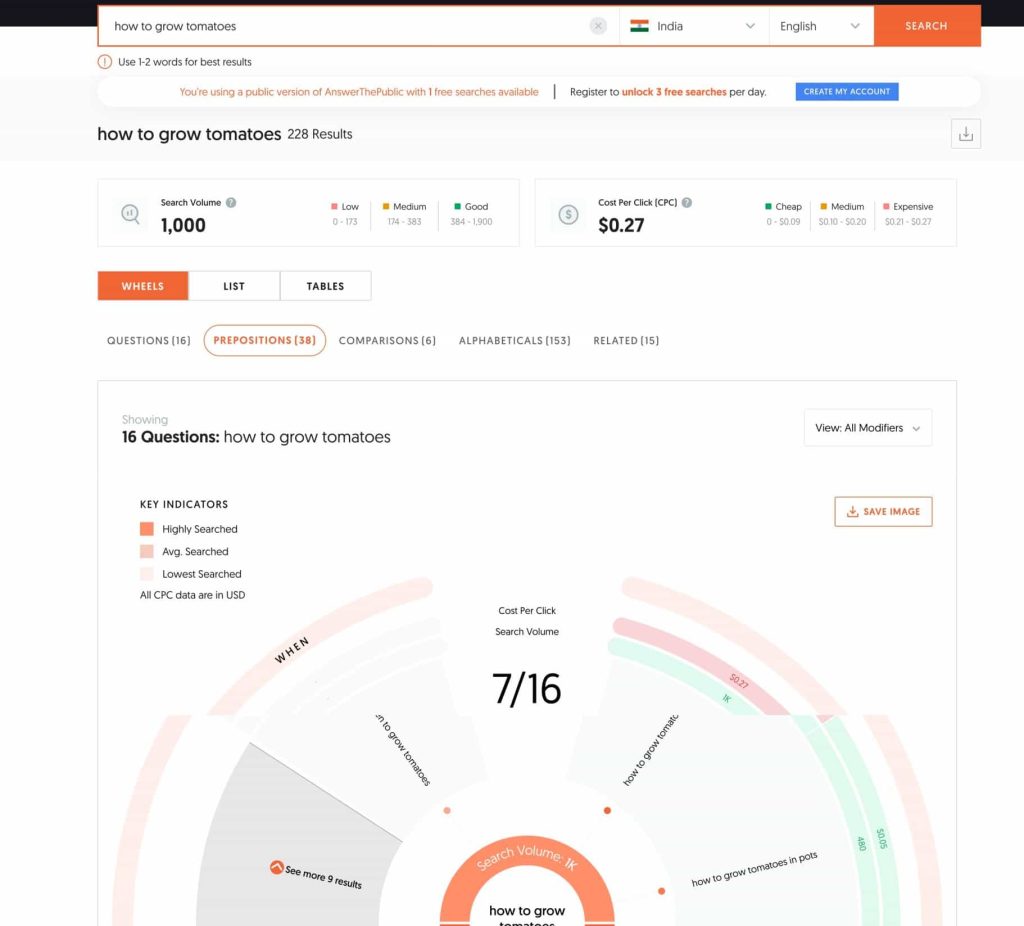Click the Search Volume Medium 174 - 383 legend
The height and width of the screenshot is (926, 1024).
click(x=404, y=214)
